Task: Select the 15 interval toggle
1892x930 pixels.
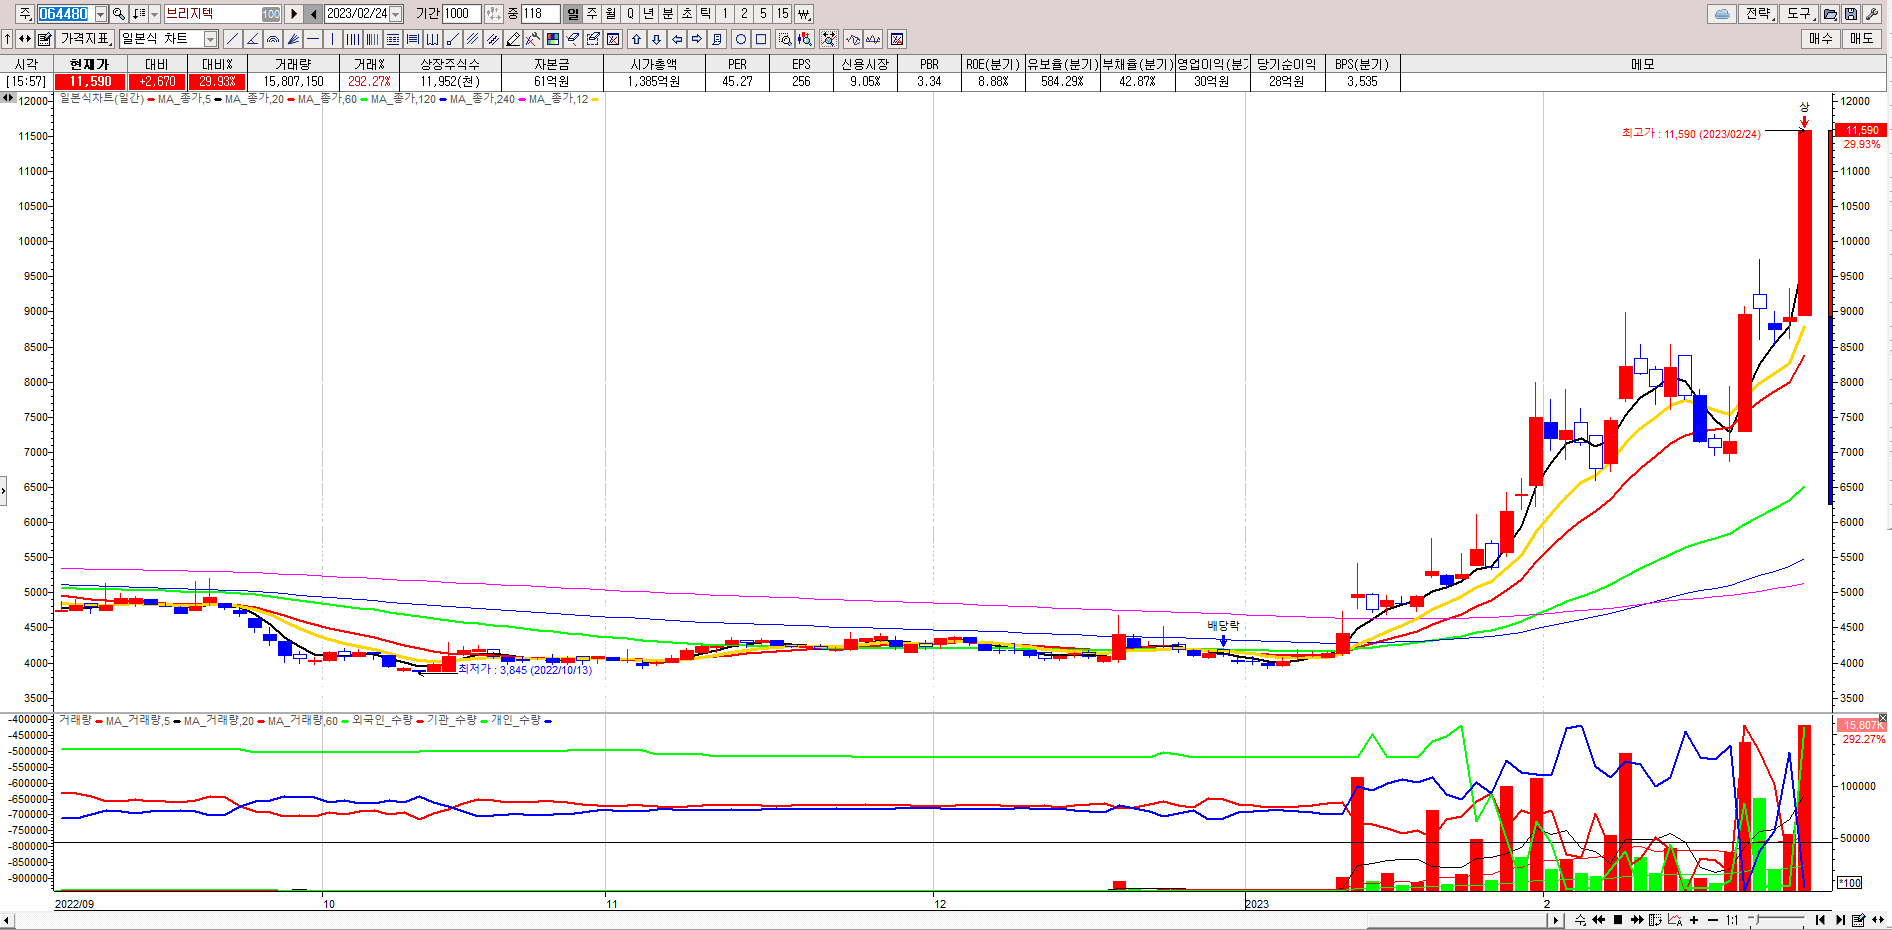Action: click(783, 14)
